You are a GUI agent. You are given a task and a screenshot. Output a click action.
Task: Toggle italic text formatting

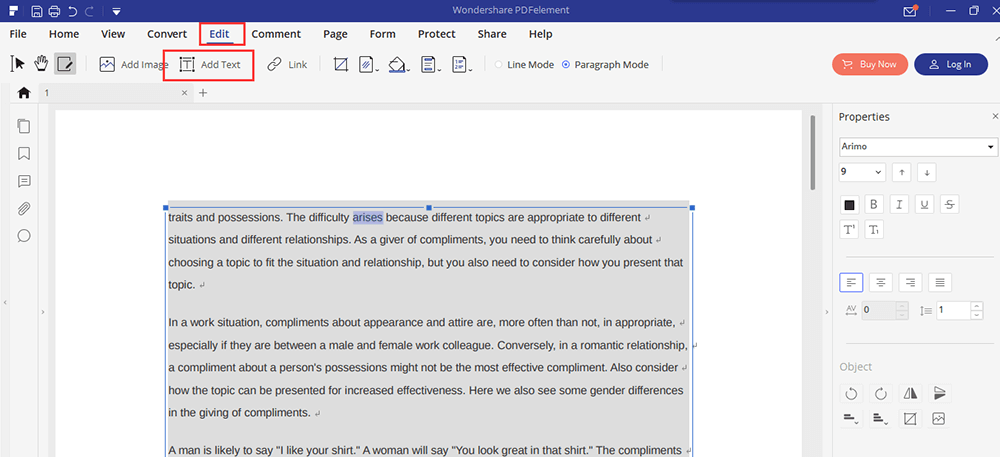click(x=899, y=204)
